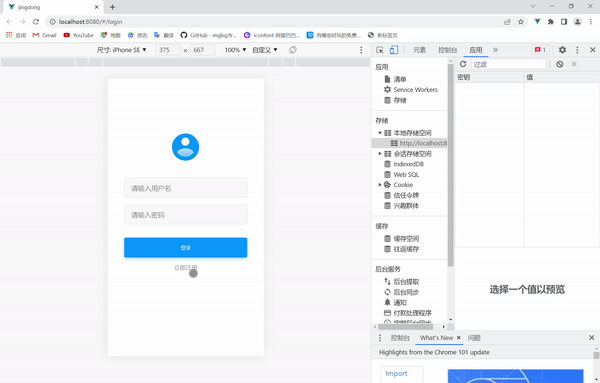600x383 pixels.
Task: Open the GitHub bookmark
Action: pos(209,35)
